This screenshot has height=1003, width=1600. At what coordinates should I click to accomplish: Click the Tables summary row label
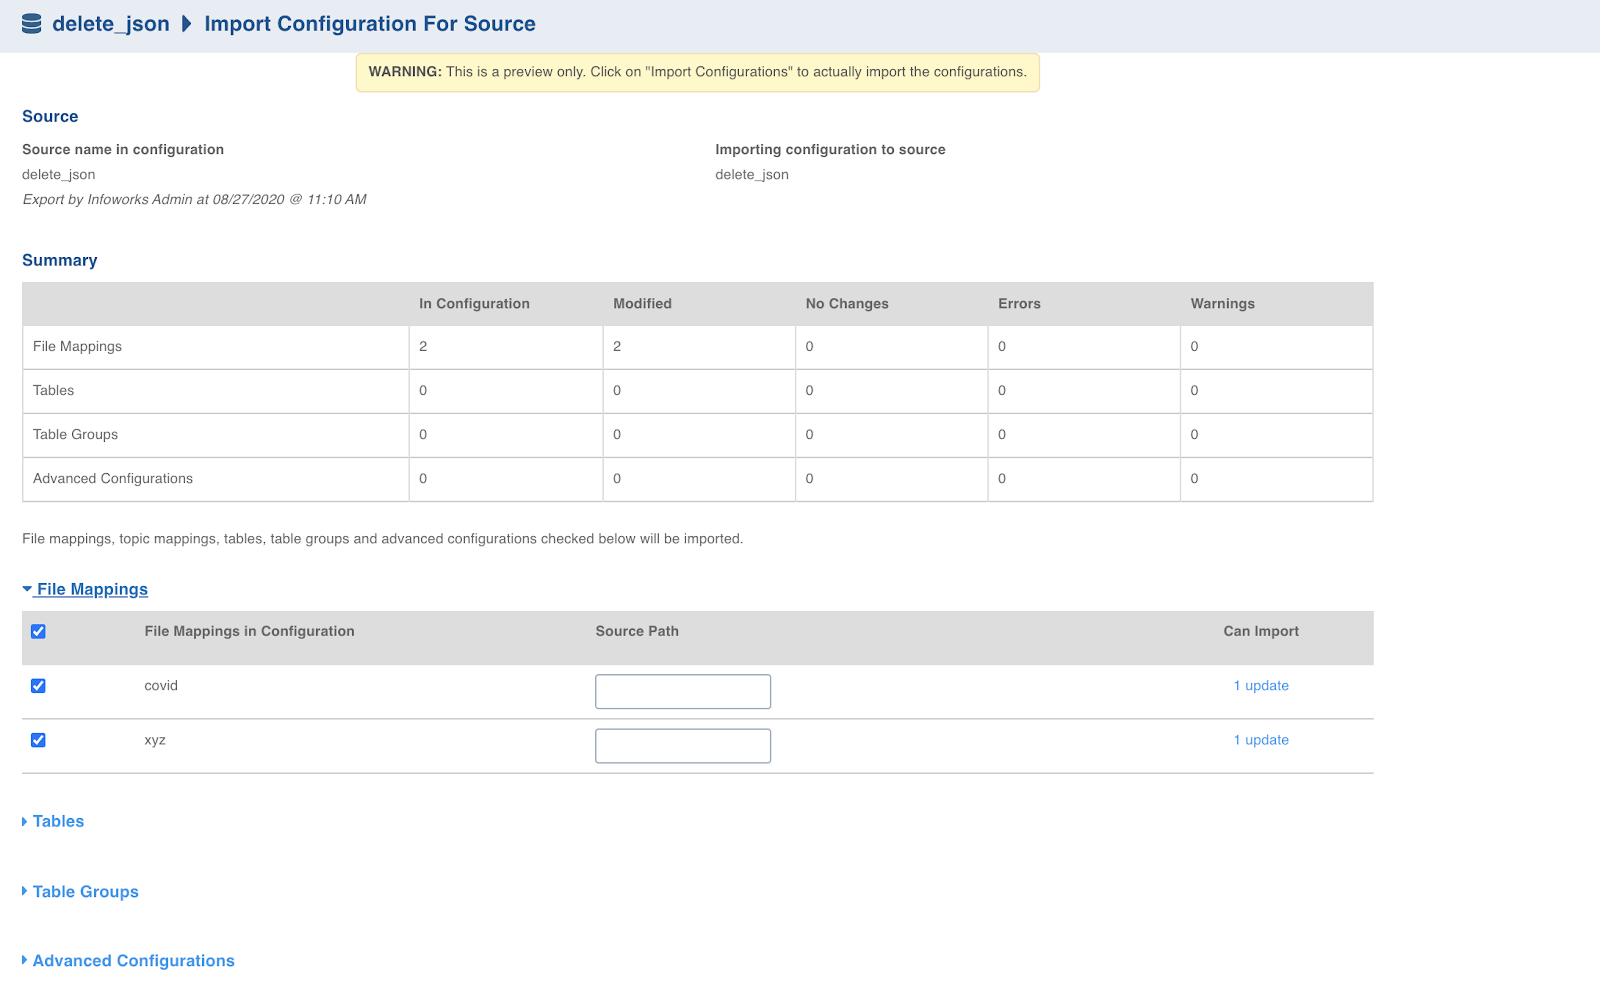53,391
